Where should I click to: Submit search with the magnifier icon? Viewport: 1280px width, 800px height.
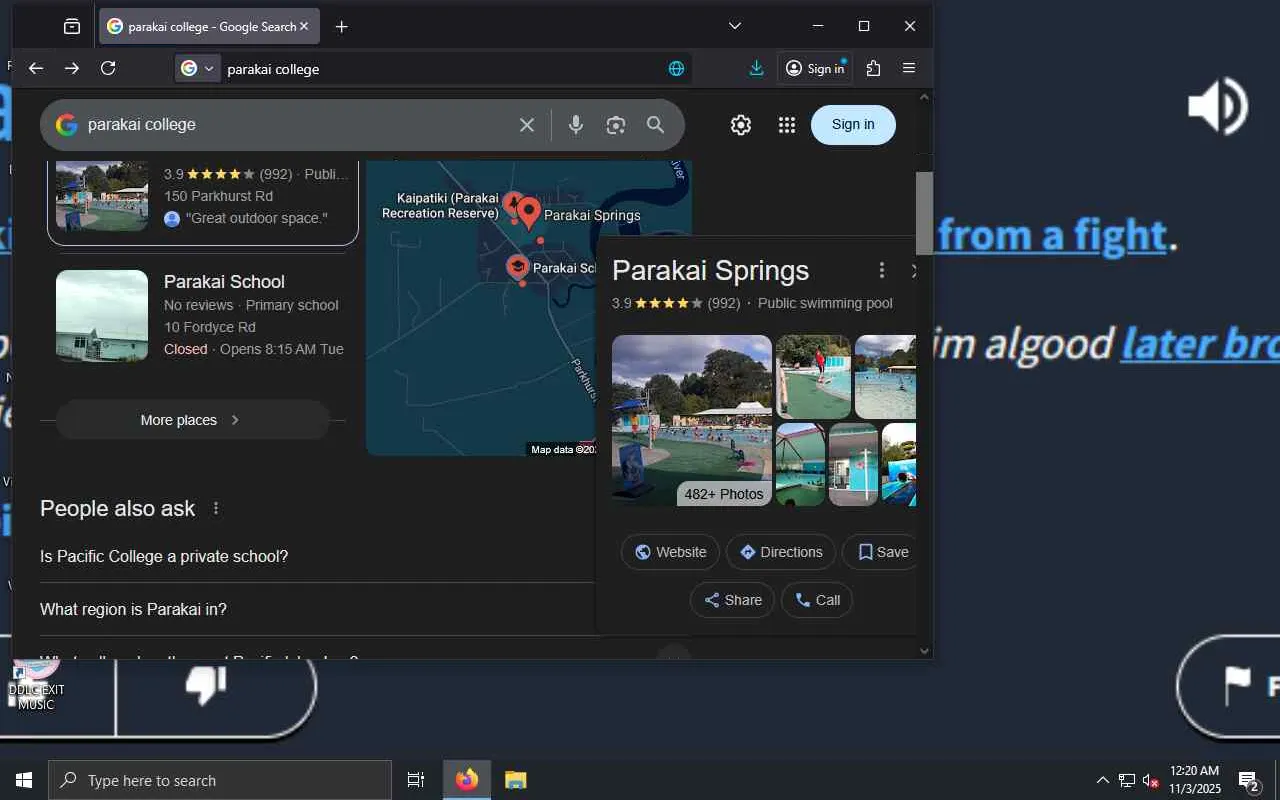click(x=656, y=125)
